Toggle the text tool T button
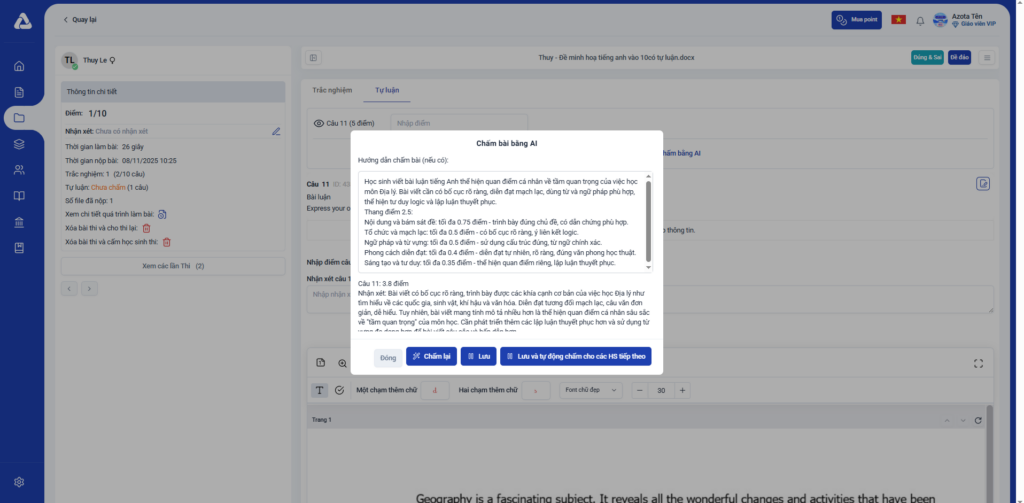 point(320,390)
